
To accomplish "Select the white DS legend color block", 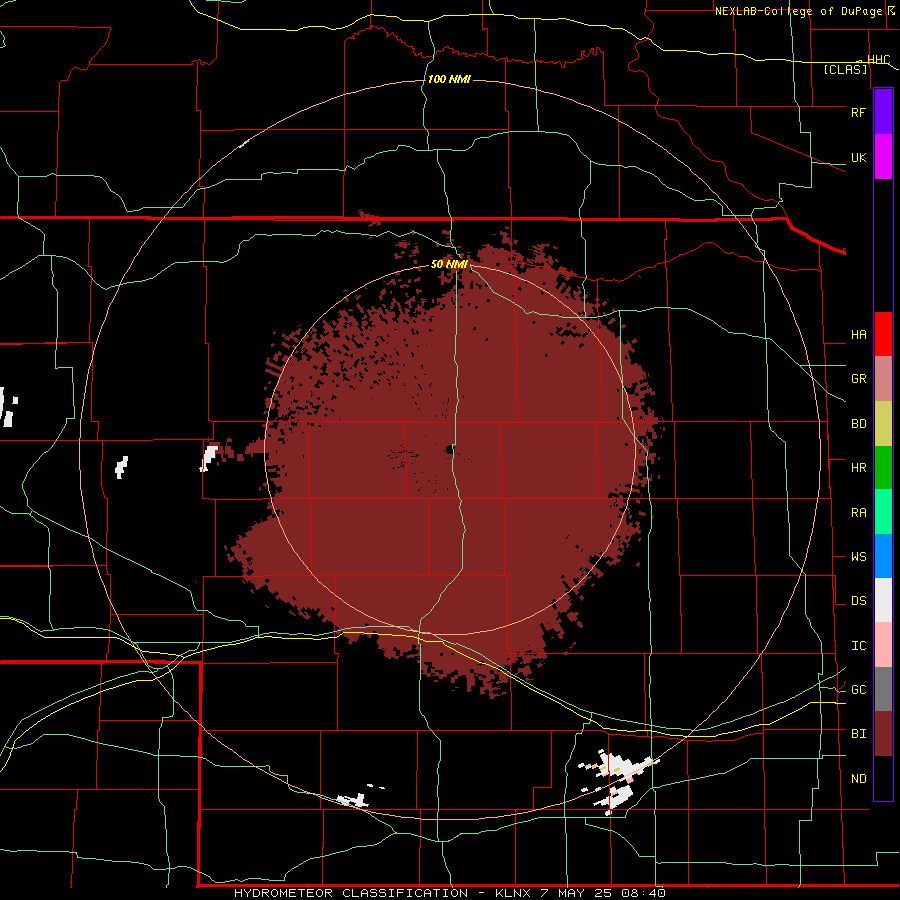I will 883,600.
